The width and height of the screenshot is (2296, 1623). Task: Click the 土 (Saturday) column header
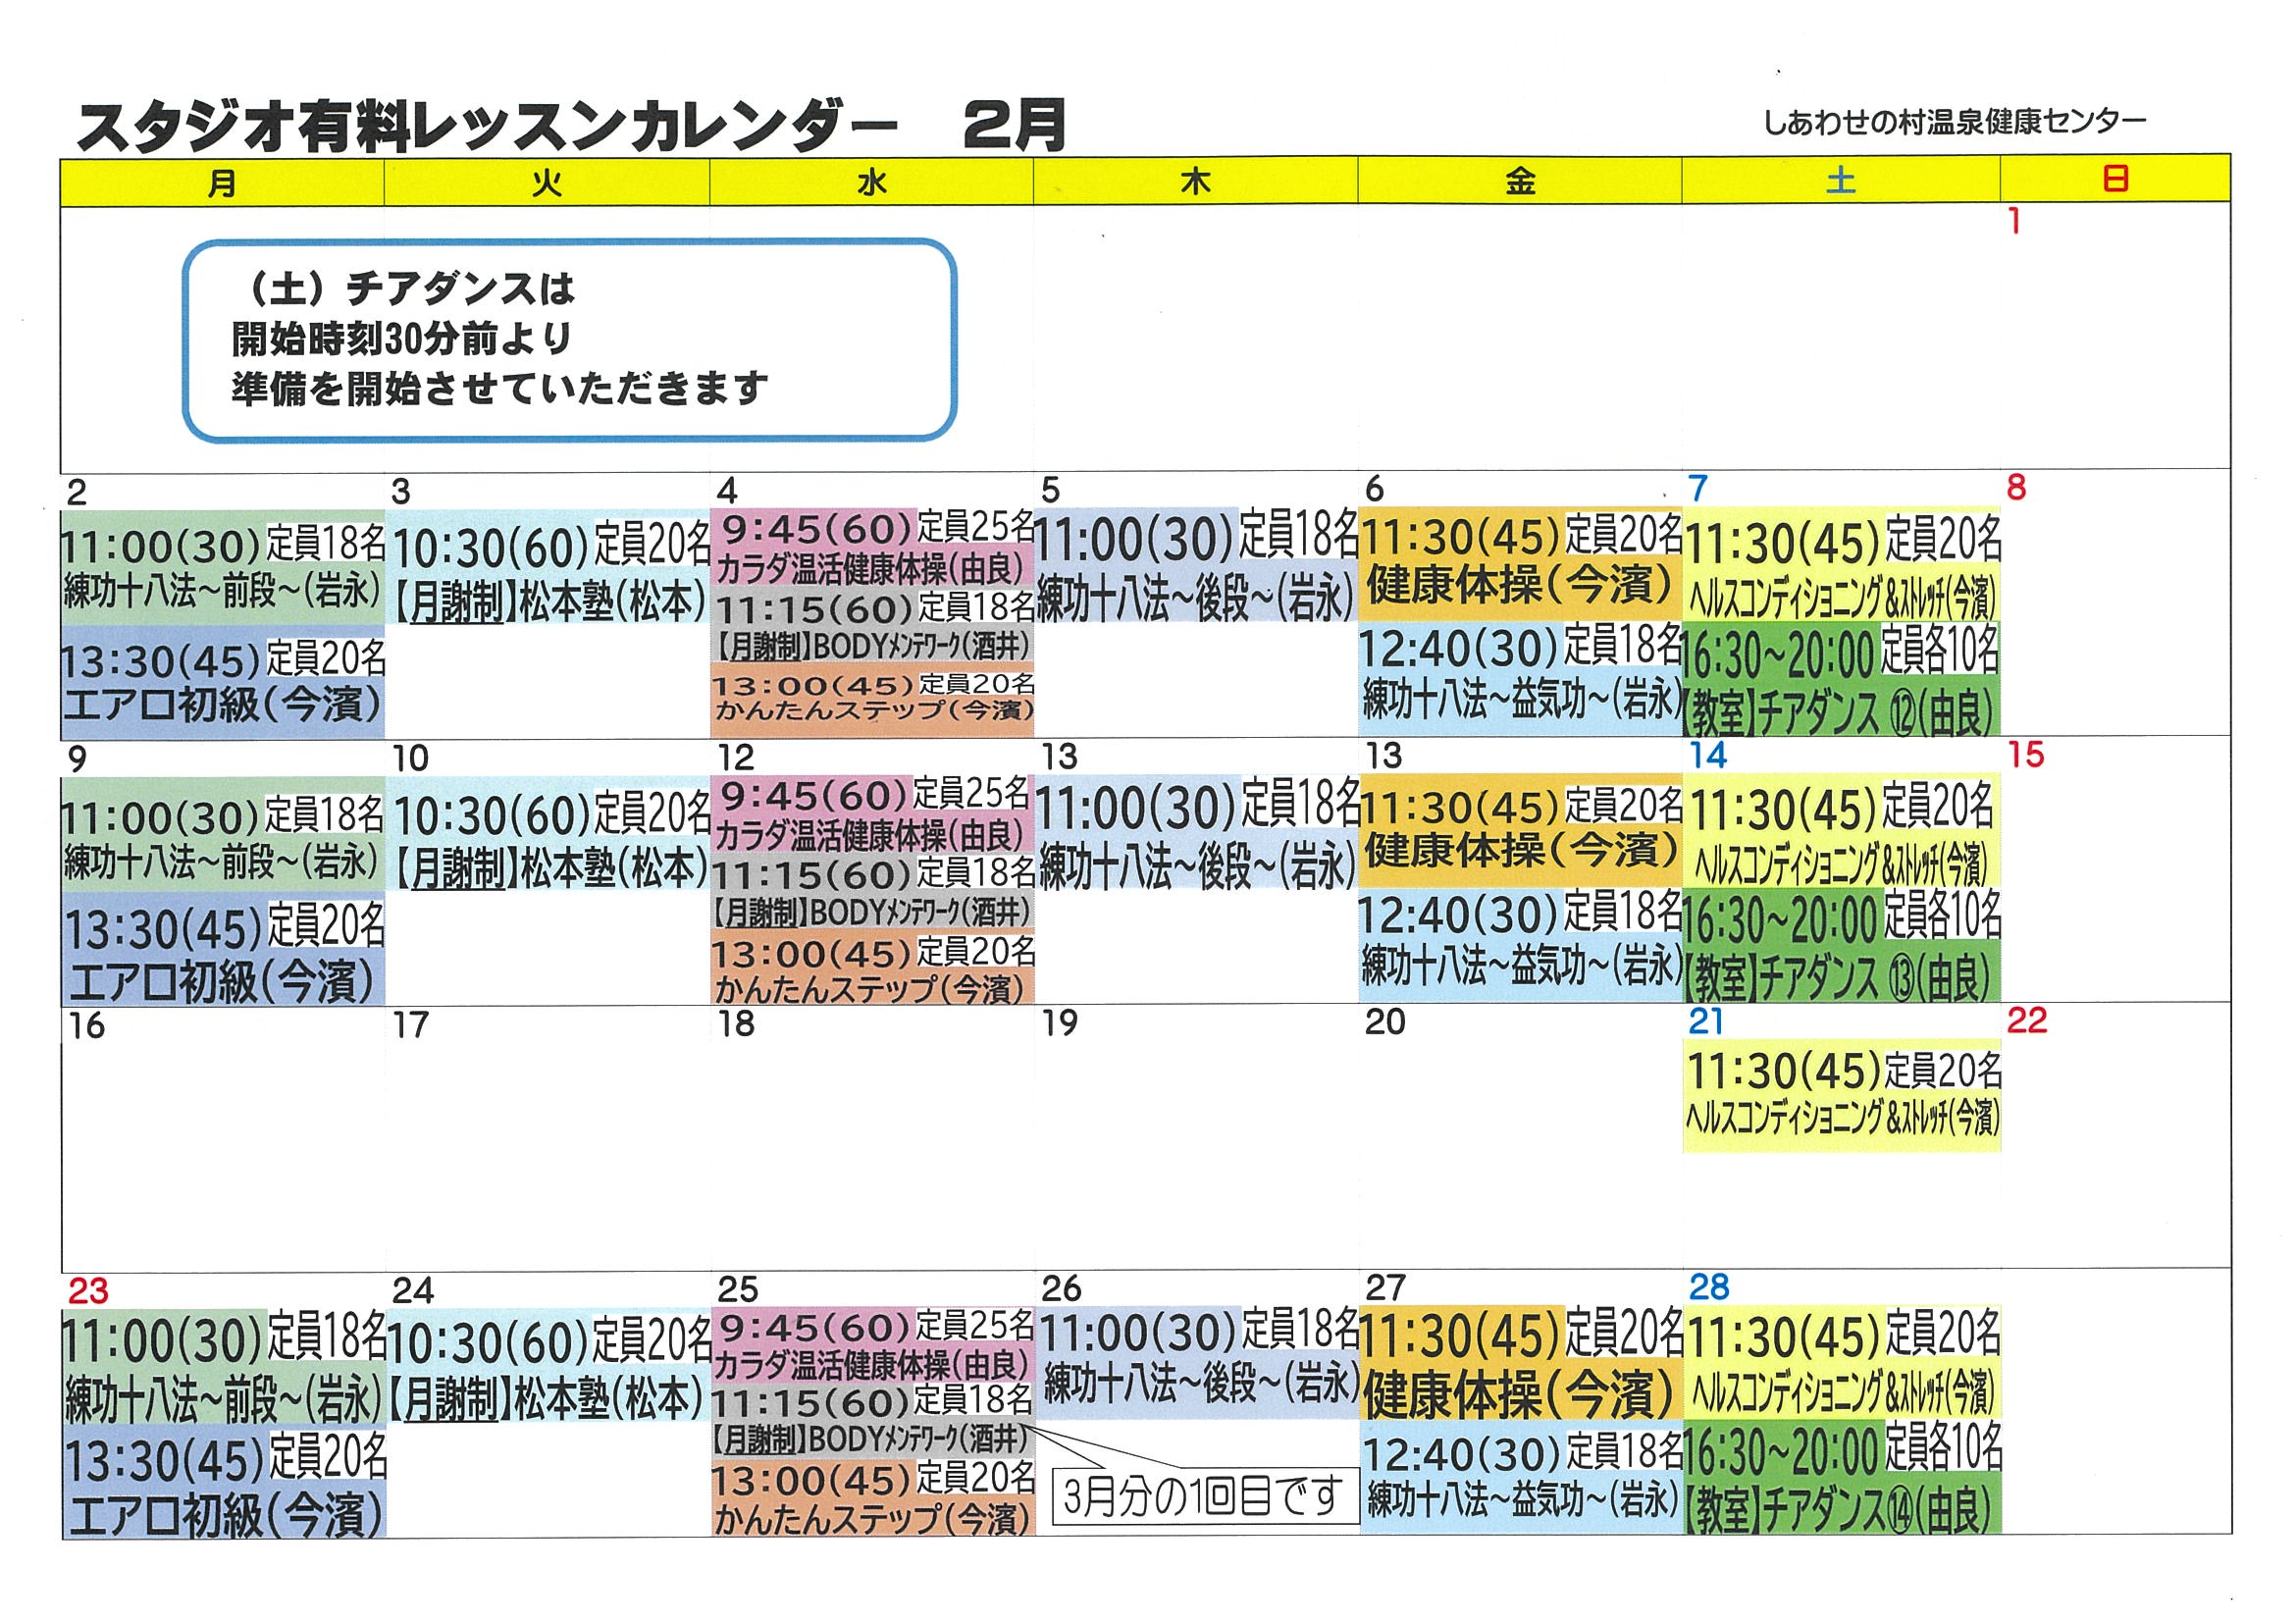[x=1840, y=181]
